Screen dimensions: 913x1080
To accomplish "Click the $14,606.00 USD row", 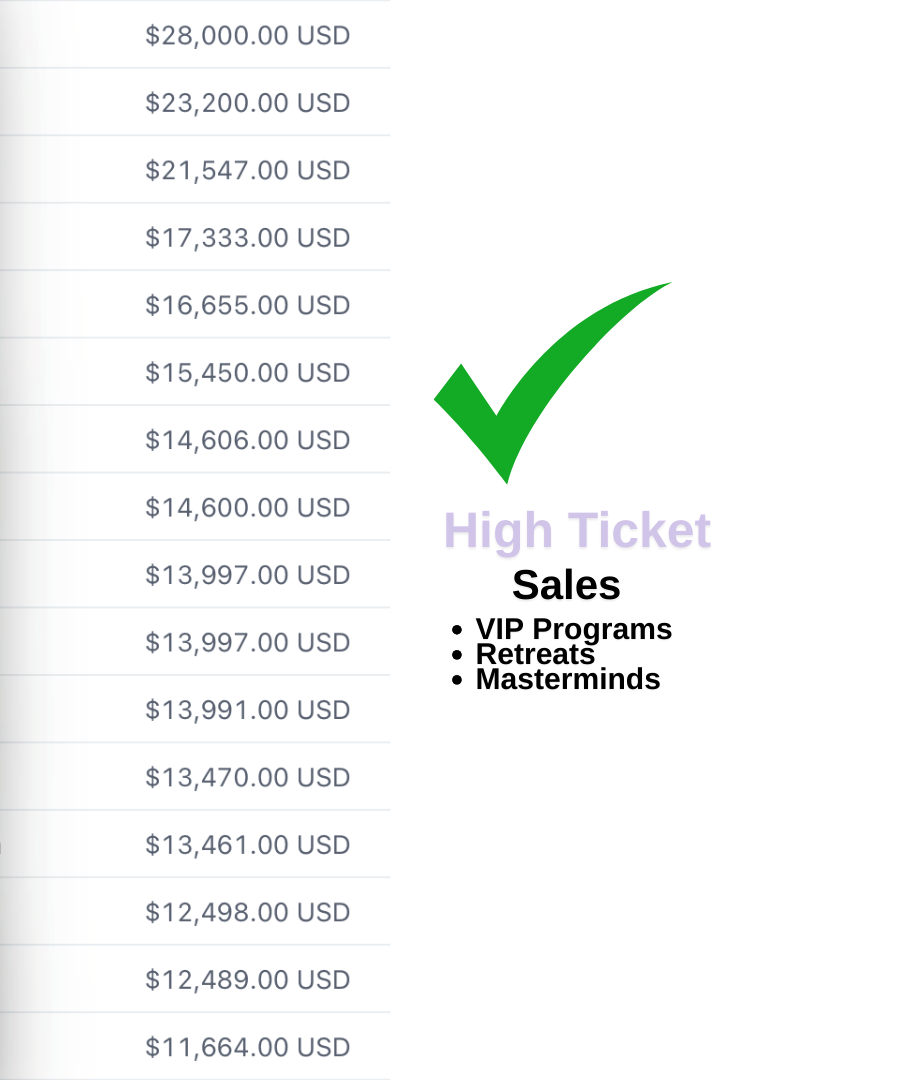I will (248, 440).
